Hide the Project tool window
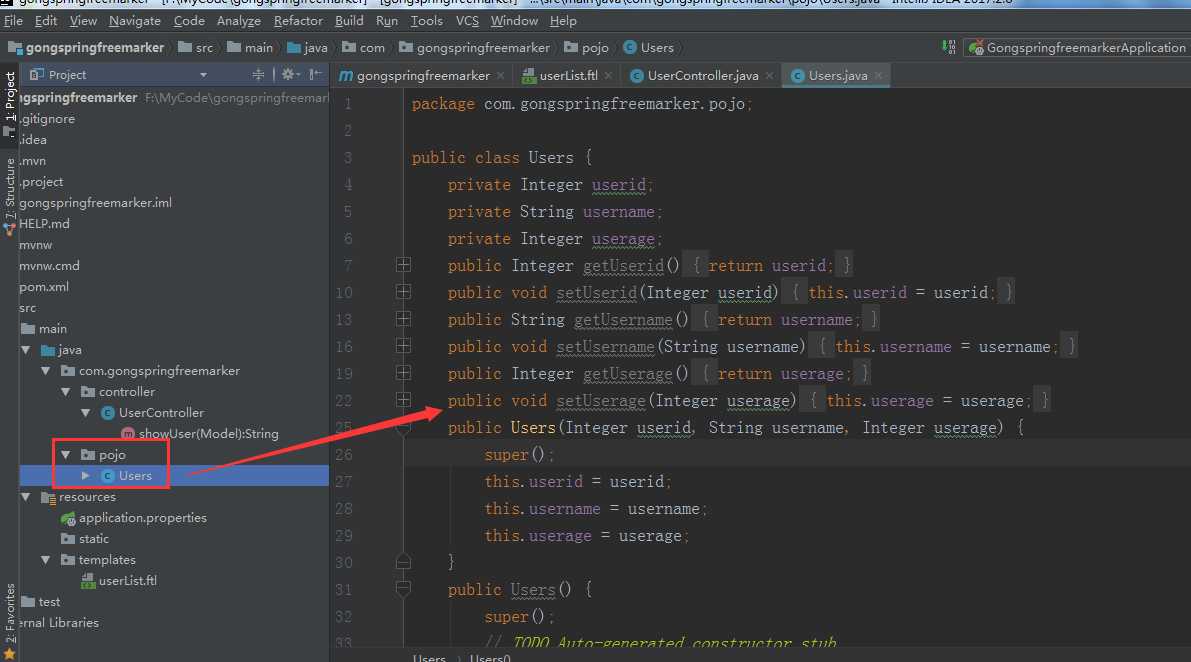Viewport: 1191px width, 662px height. (316, 74)
